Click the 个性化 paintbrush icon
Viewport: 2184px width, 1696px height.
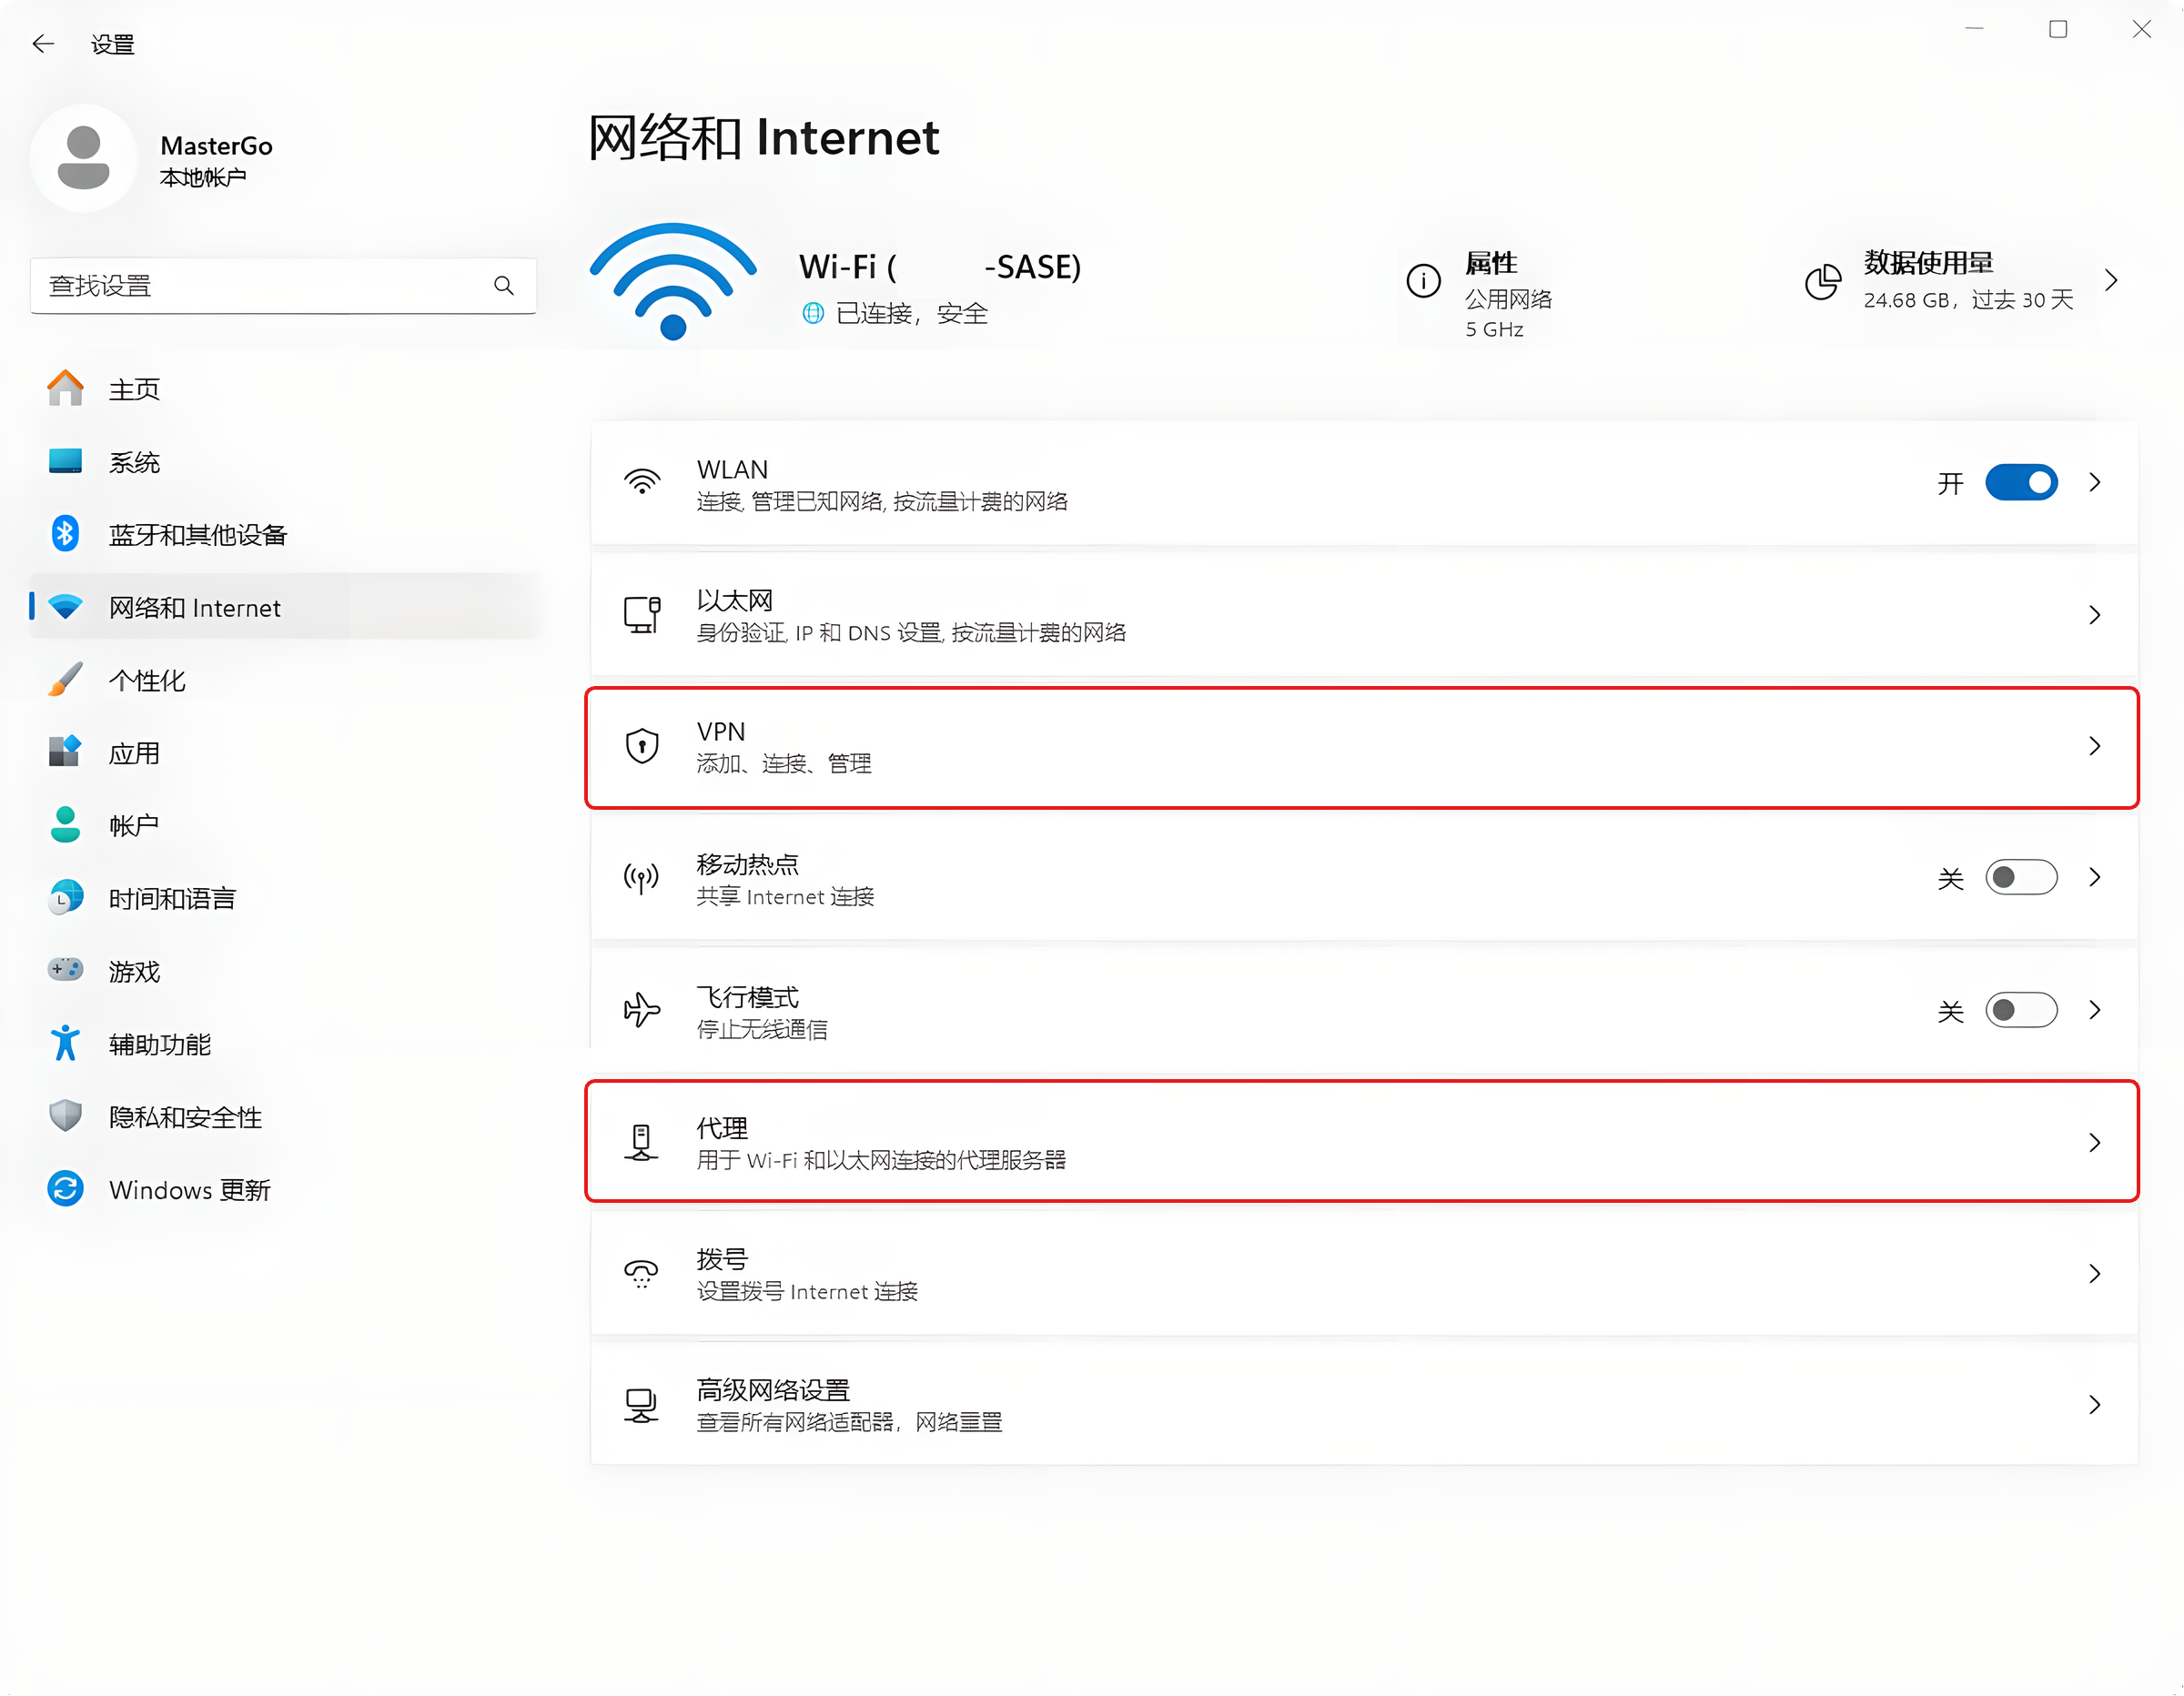66,679
